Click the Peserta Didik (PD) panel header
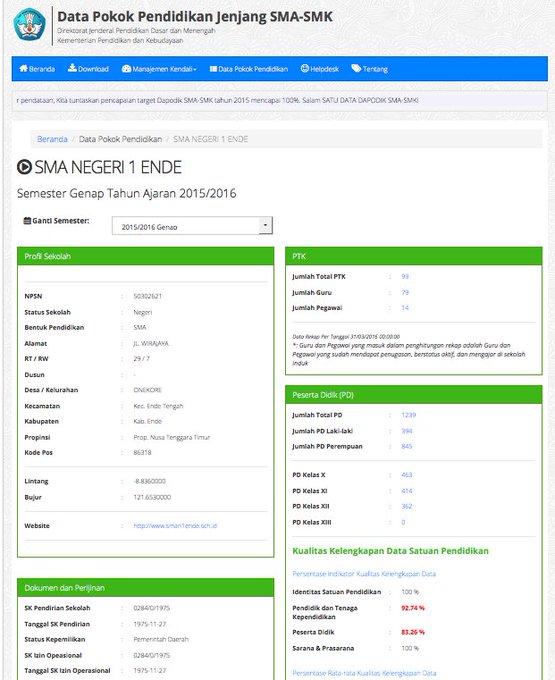This screenshot has height=680, width=555. [x=414, y=395]
